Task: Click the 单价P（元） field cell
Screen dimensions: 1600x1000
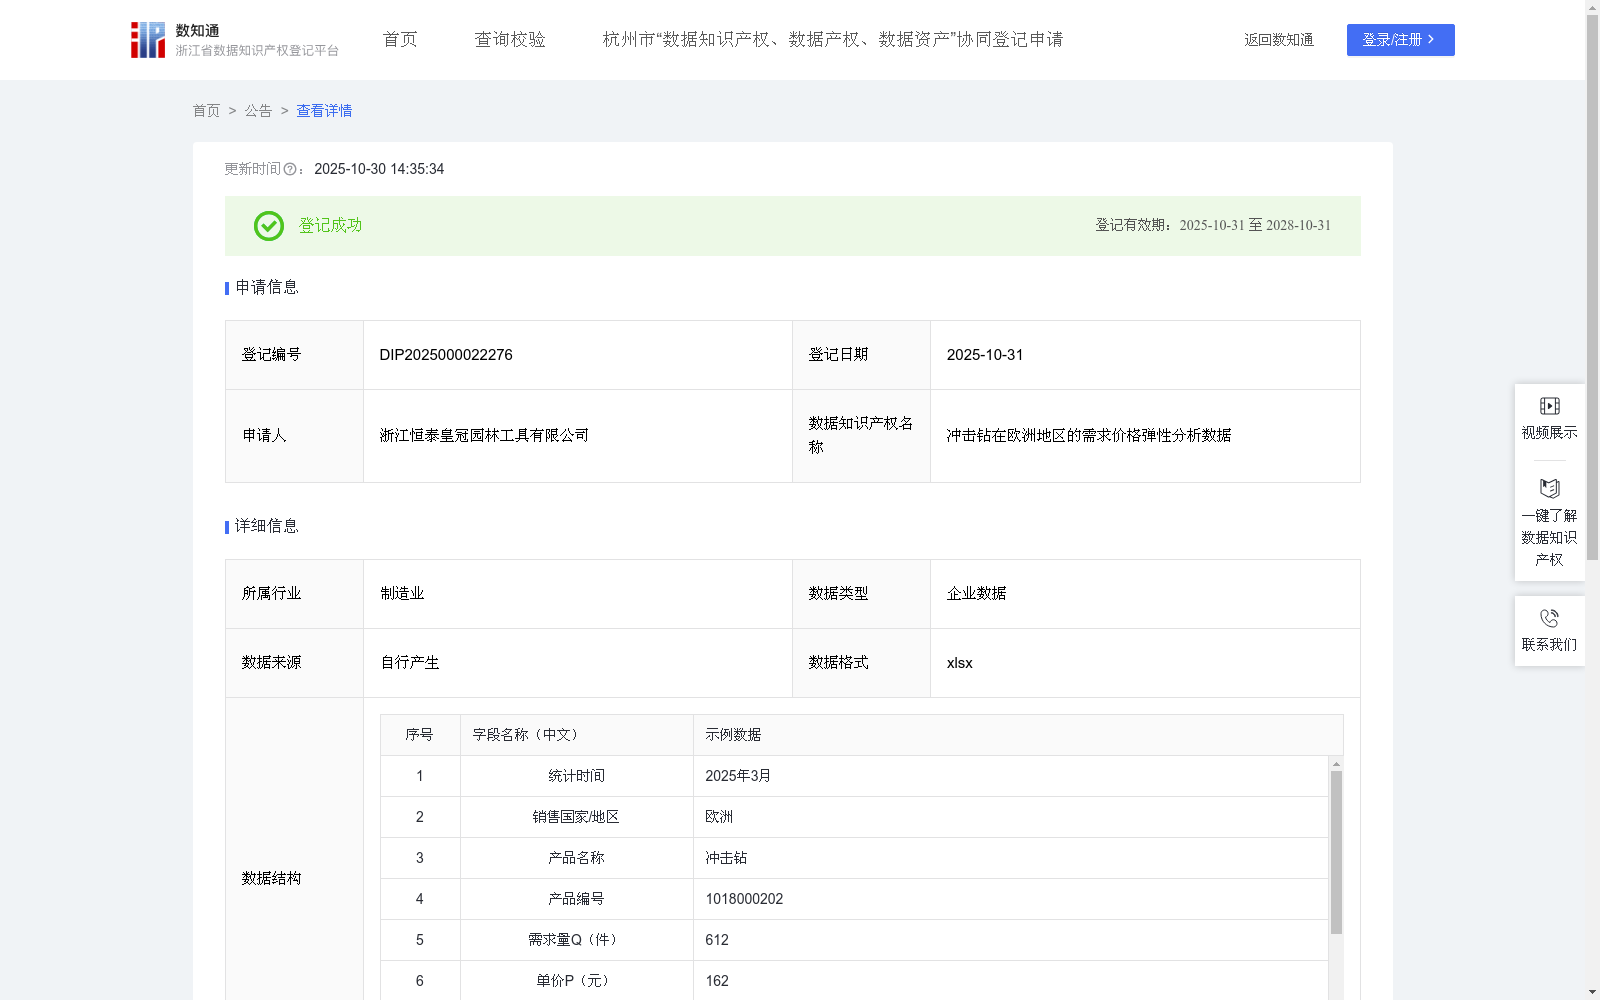Action: pos(576,981)
